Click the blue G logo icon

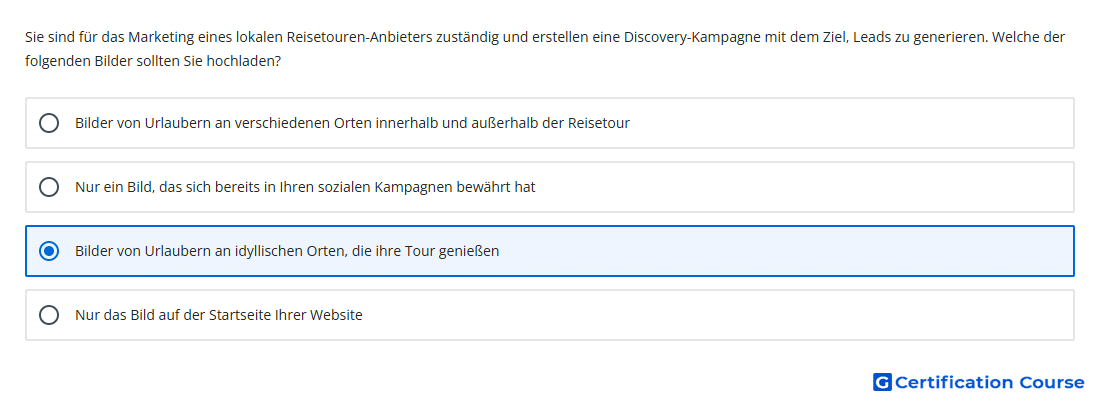point(882,382)
